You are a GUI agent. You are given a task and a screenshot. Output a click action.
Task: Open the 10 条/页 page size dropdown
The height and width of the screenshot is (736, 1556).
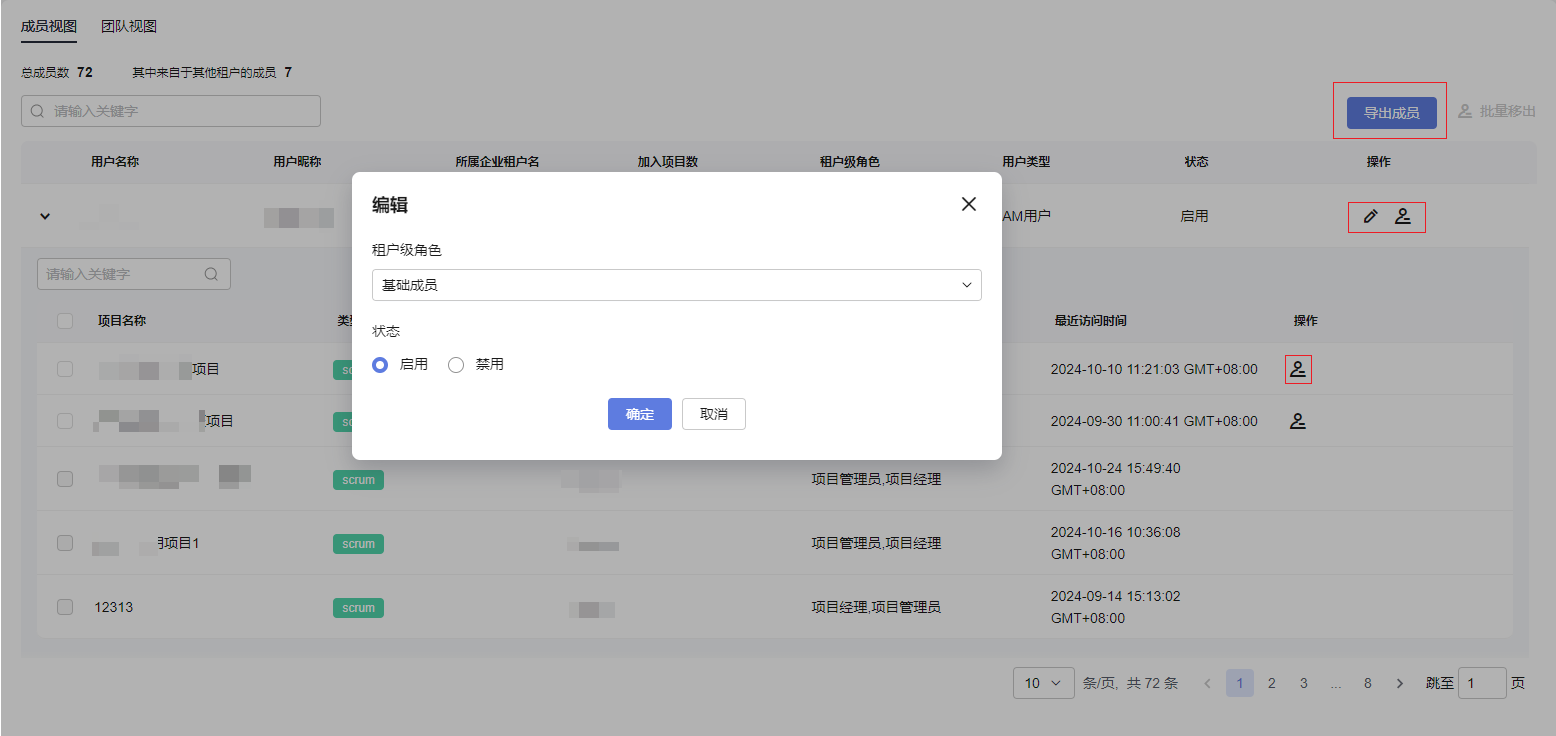[1043, 683]
